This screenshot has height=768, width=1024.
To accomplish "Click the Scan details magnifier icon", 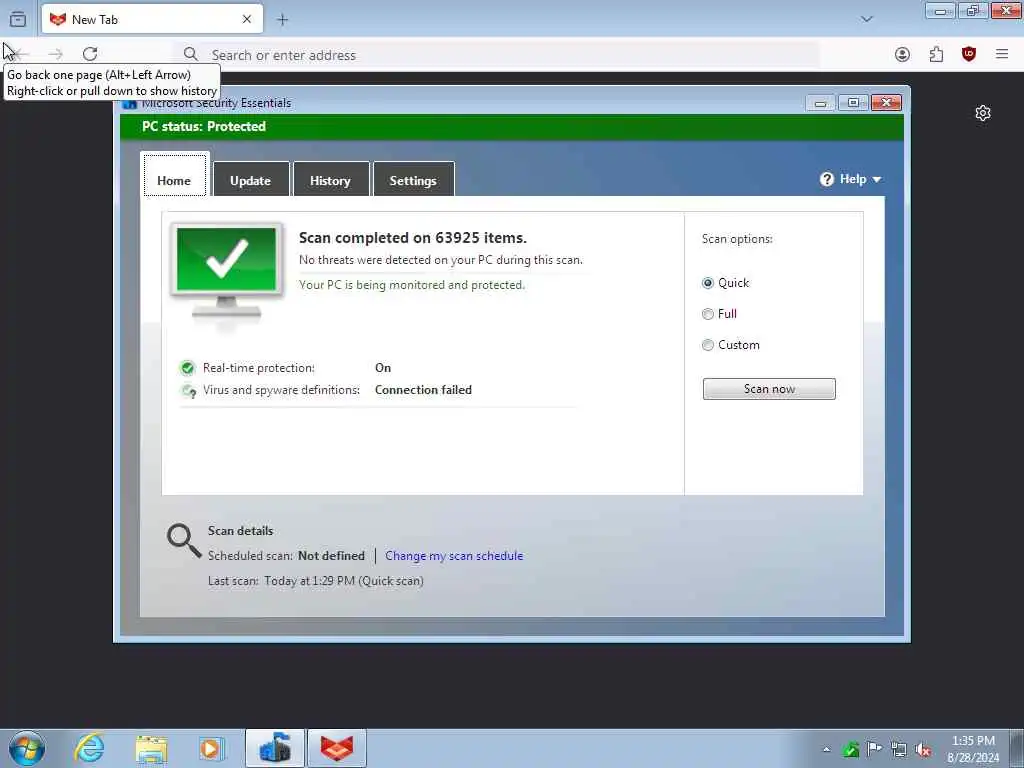I will click(x=184, y=540).
